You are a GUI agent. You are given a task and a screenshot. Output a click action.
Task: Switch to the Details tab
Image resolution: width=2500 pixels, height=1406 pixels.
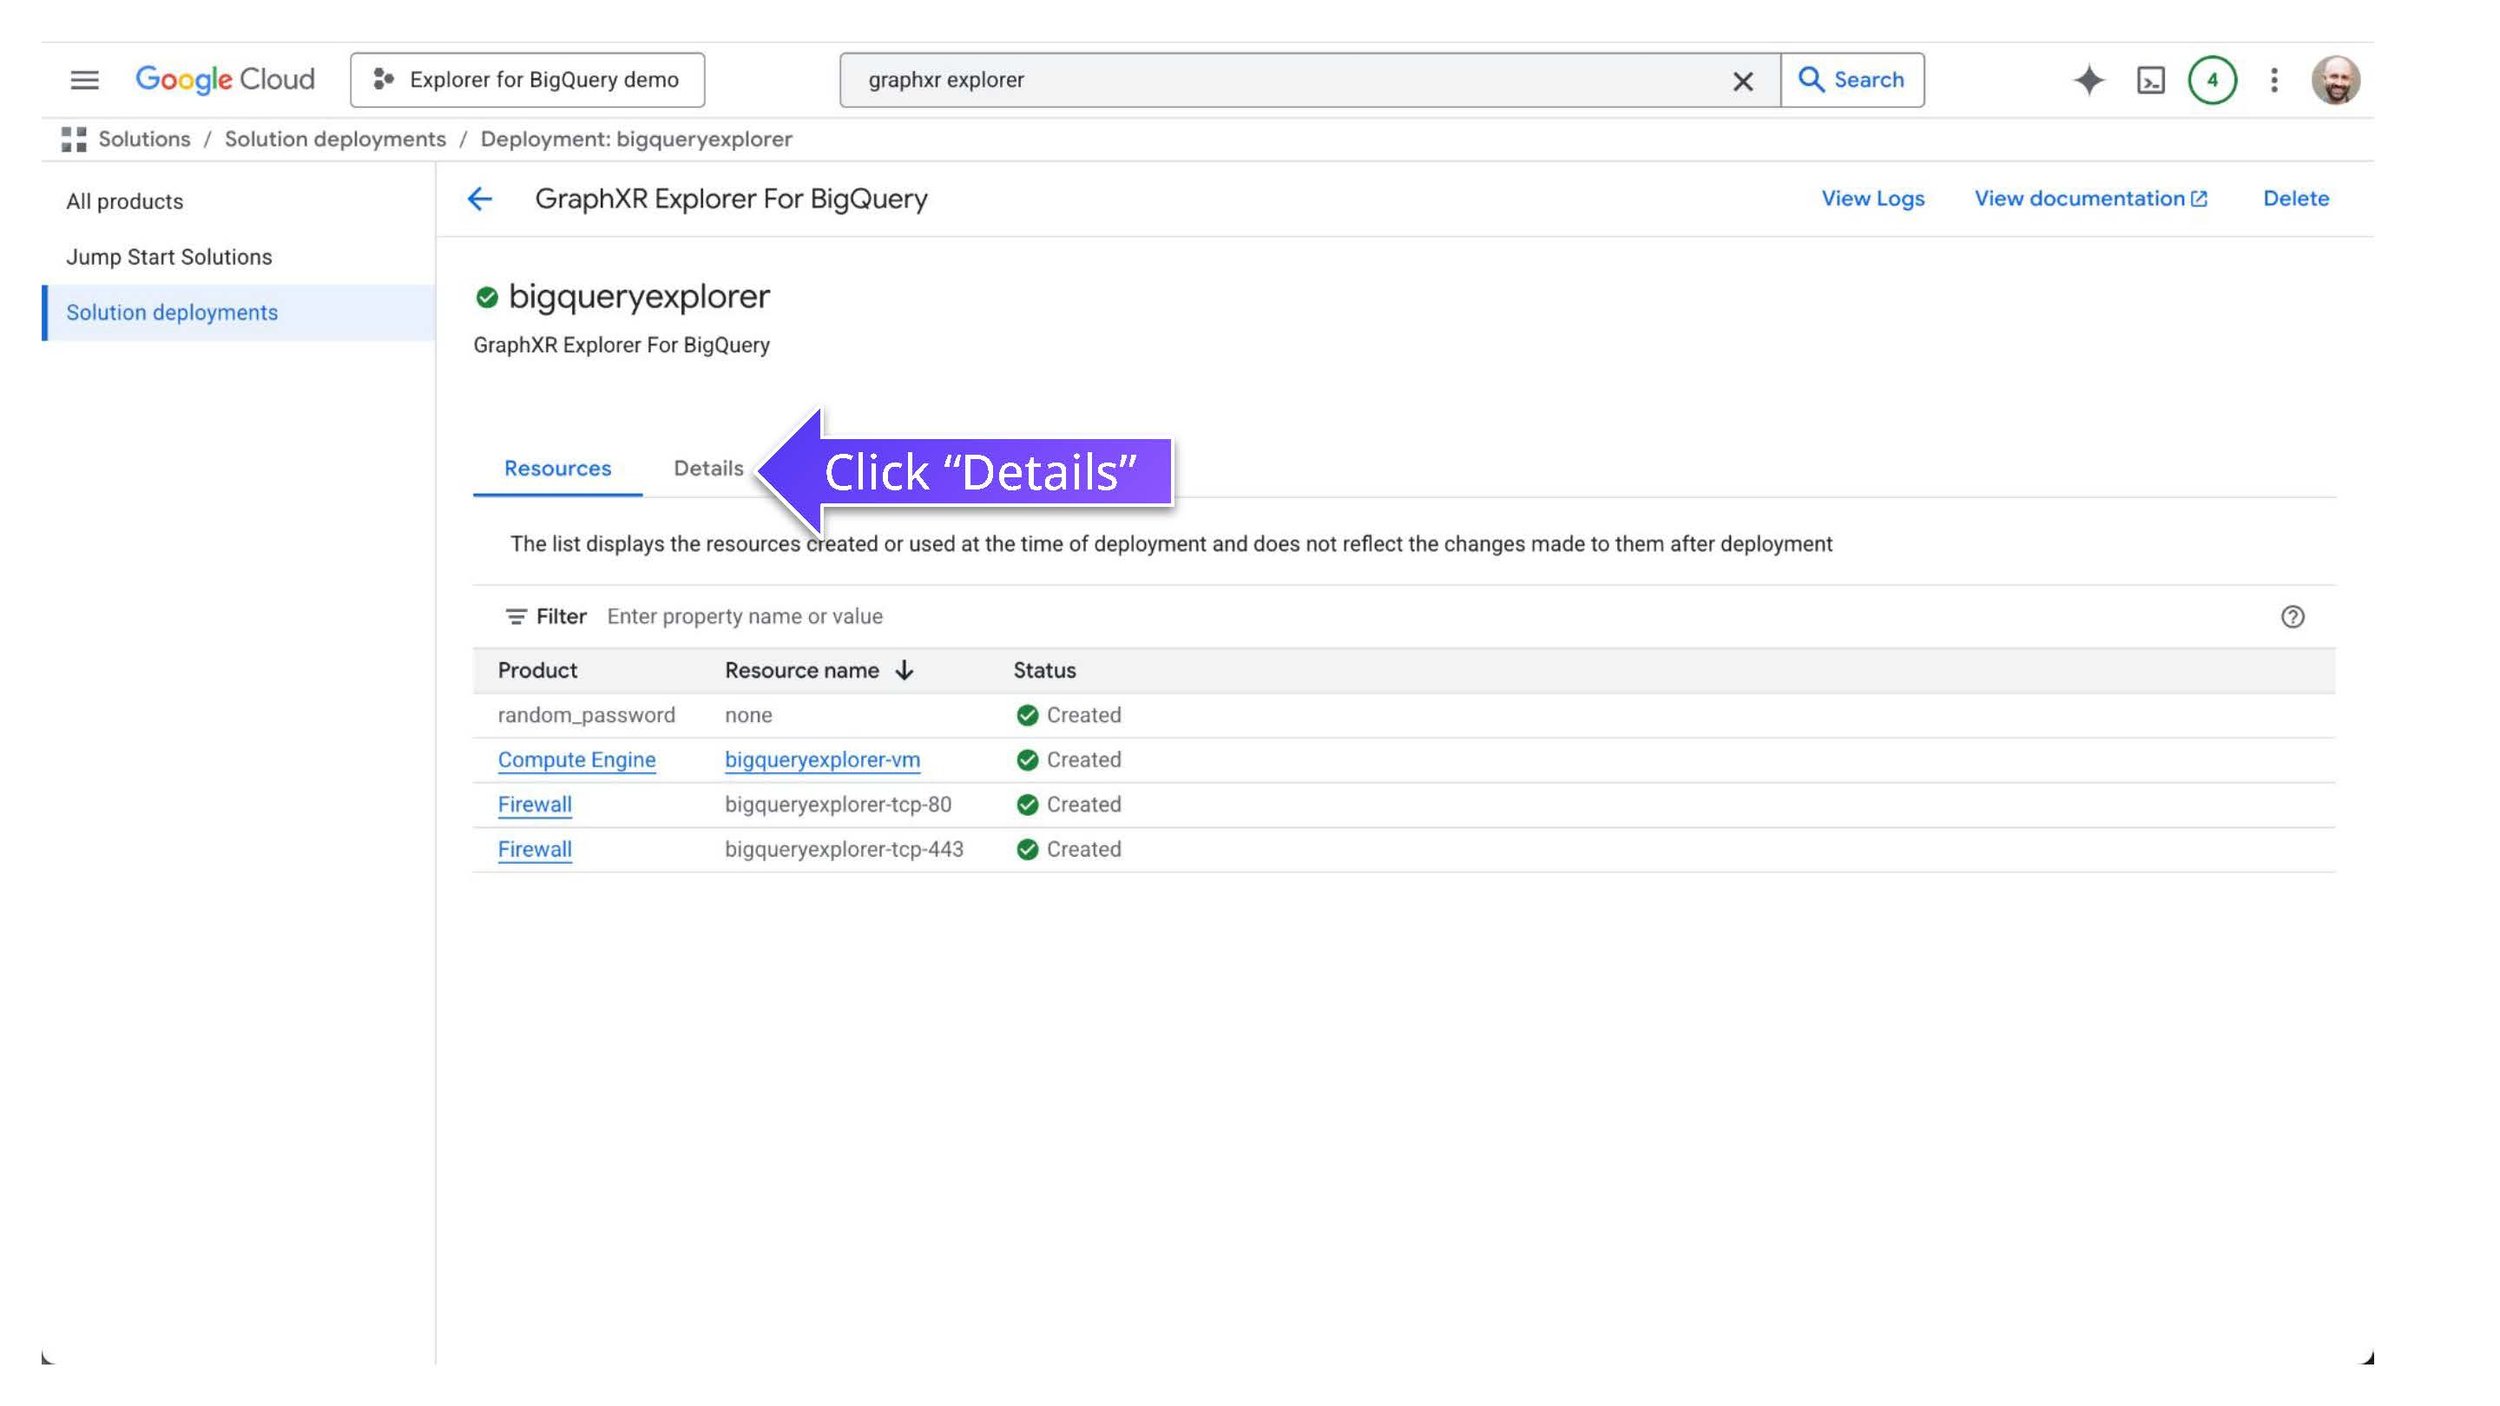coord(708,468)
